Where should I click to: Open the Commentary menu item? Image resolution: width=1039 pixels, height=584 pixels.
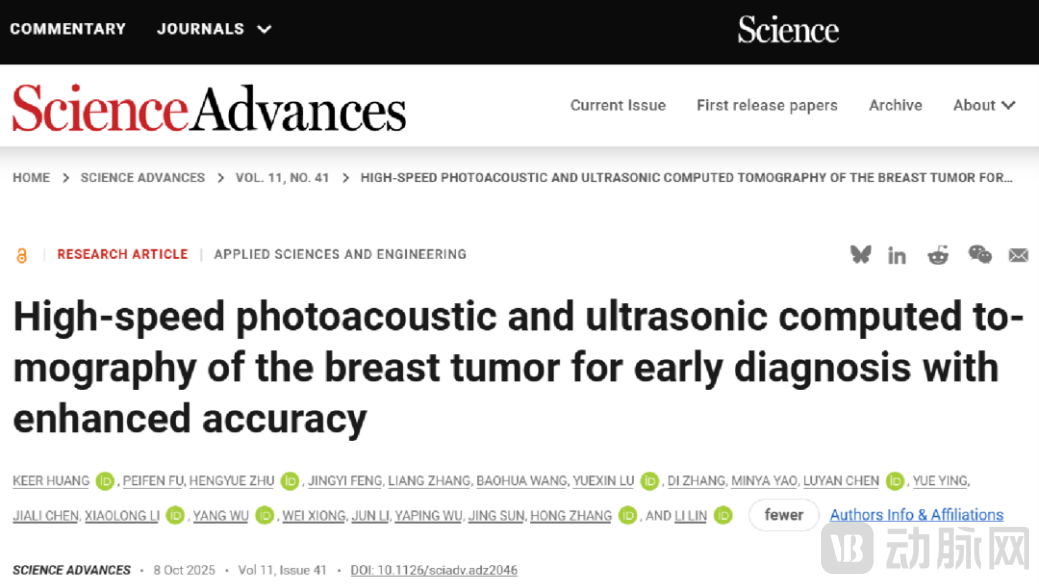[x=68, y=29]
